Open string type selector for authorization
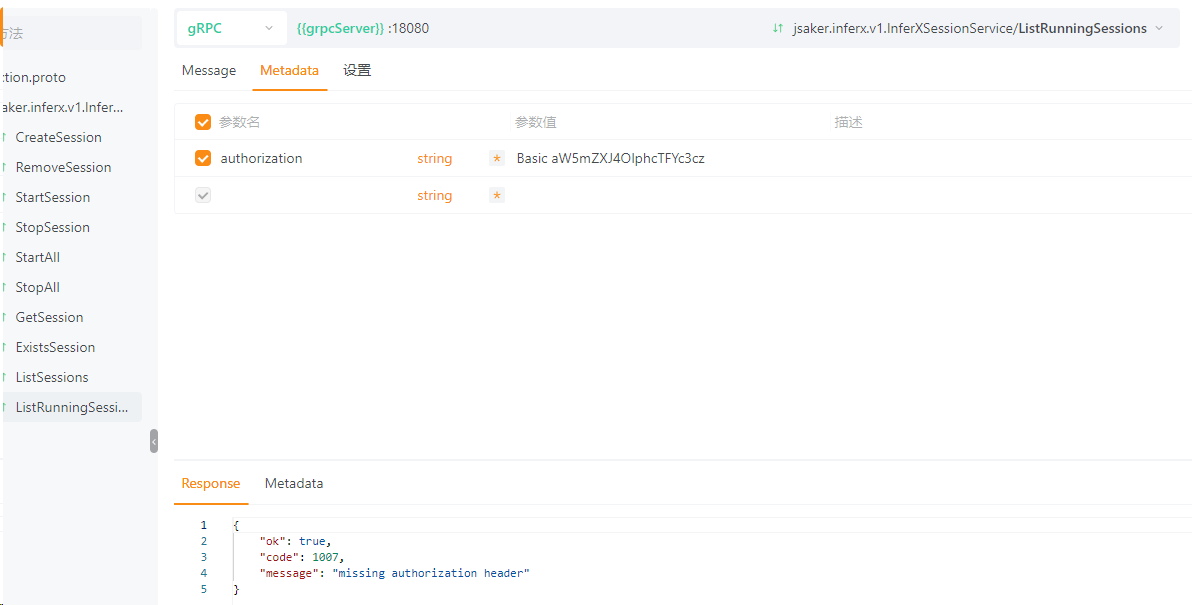Screen dimensions: 1192x605 tap(434, 159)
